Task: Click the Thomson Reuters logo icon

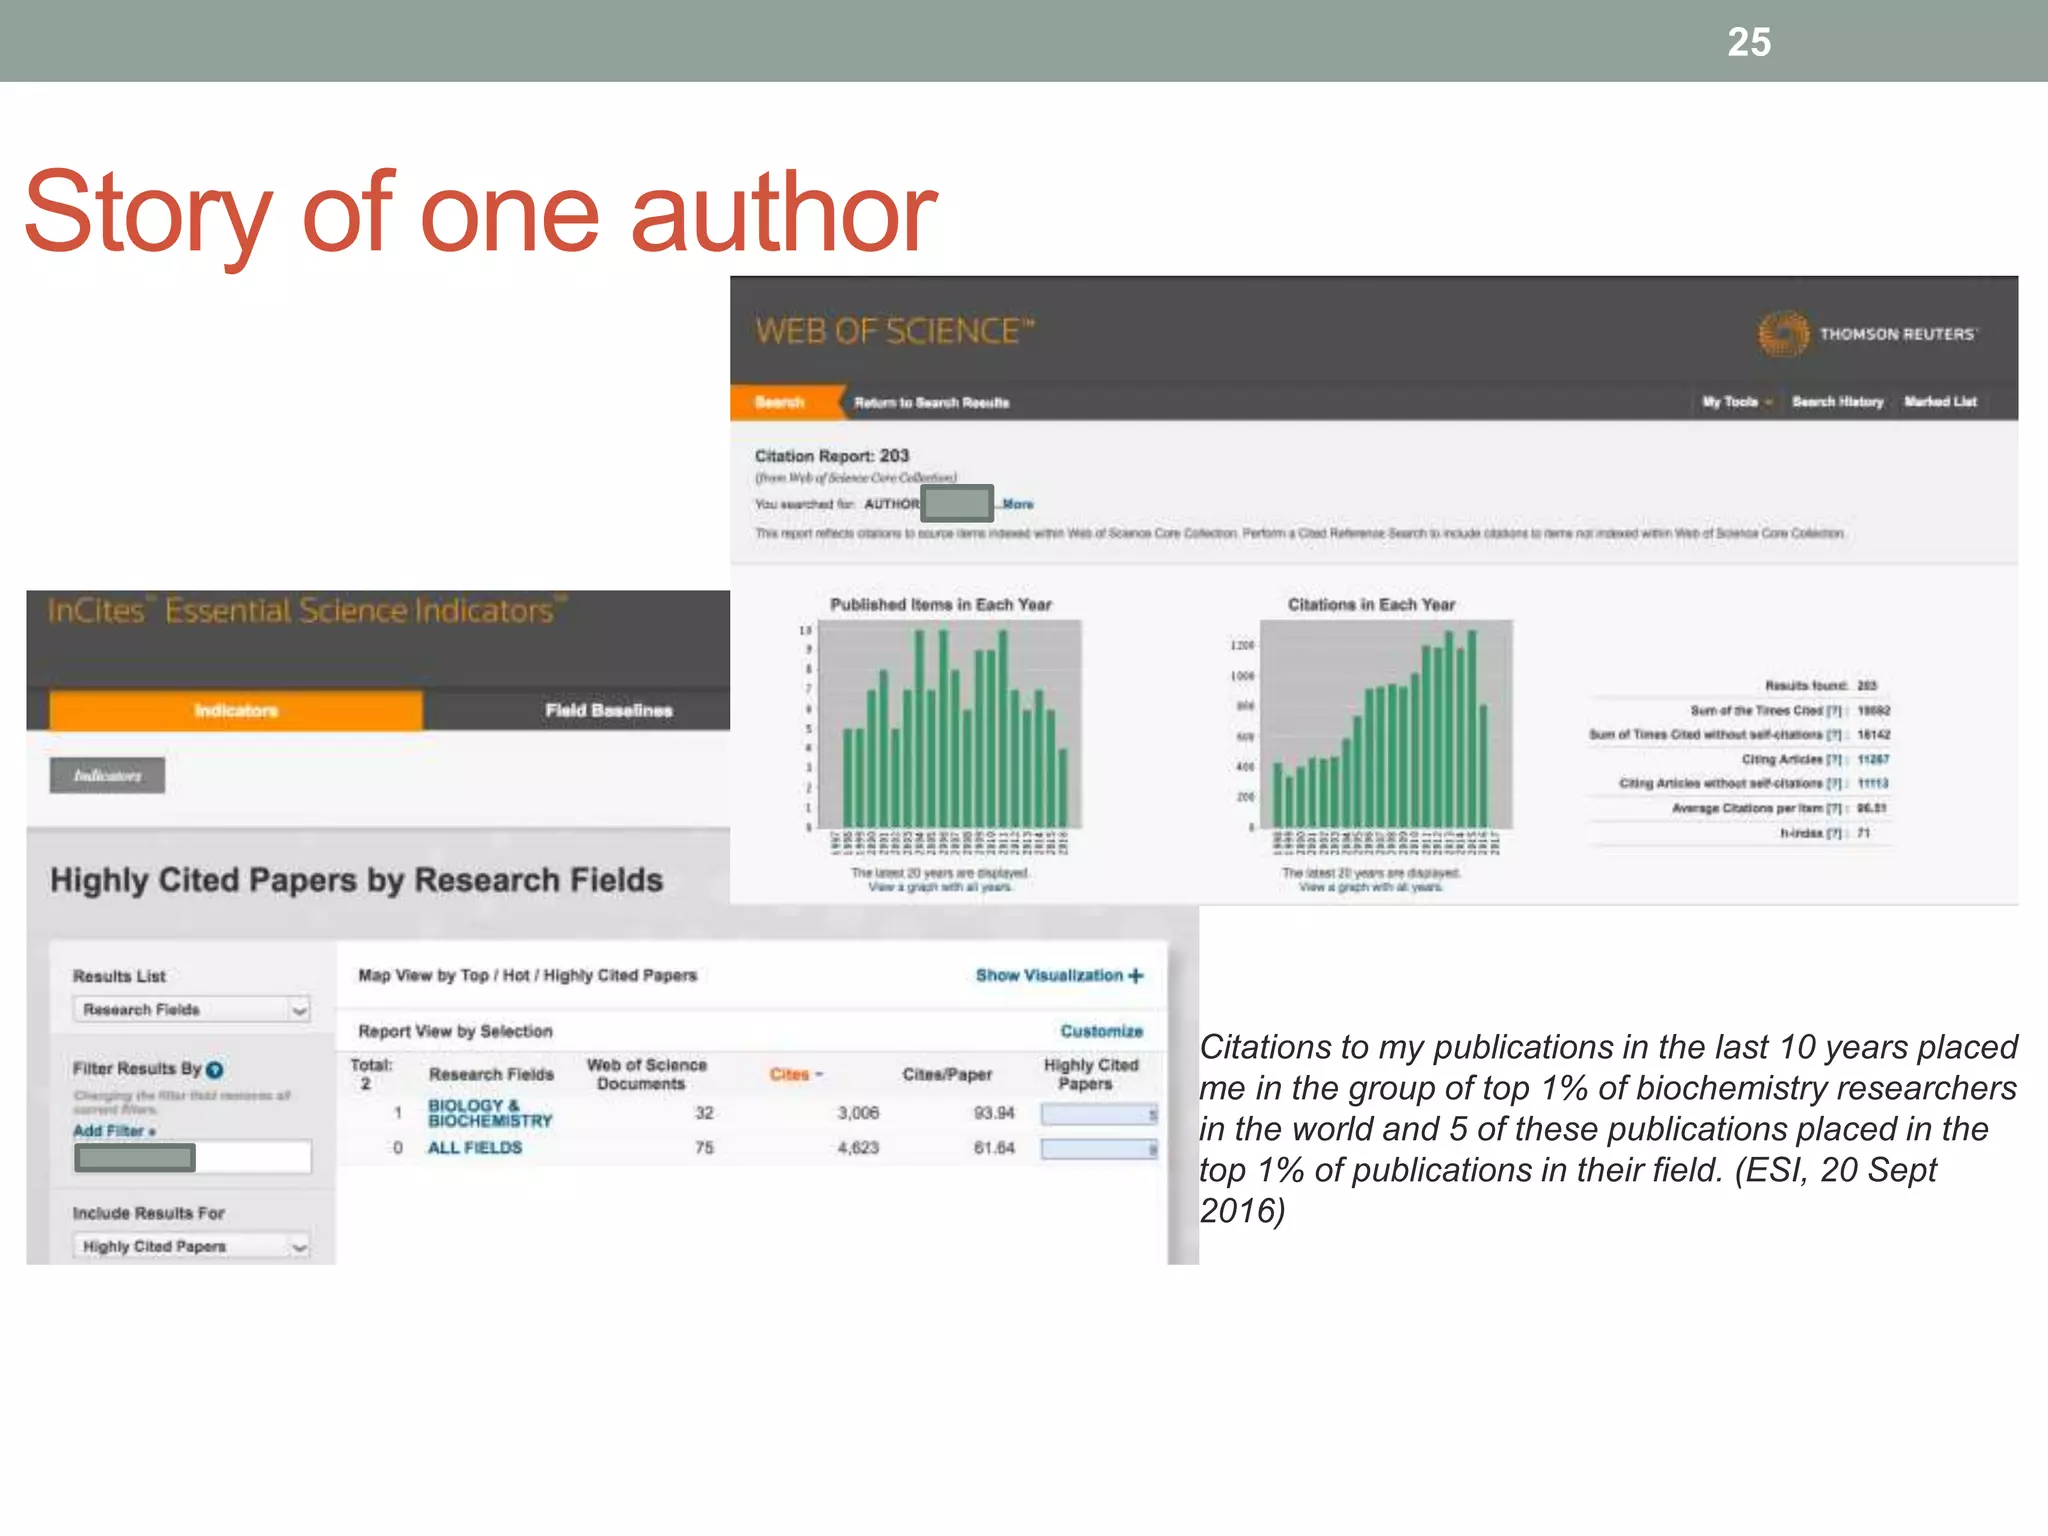Action: point(1783,334)
